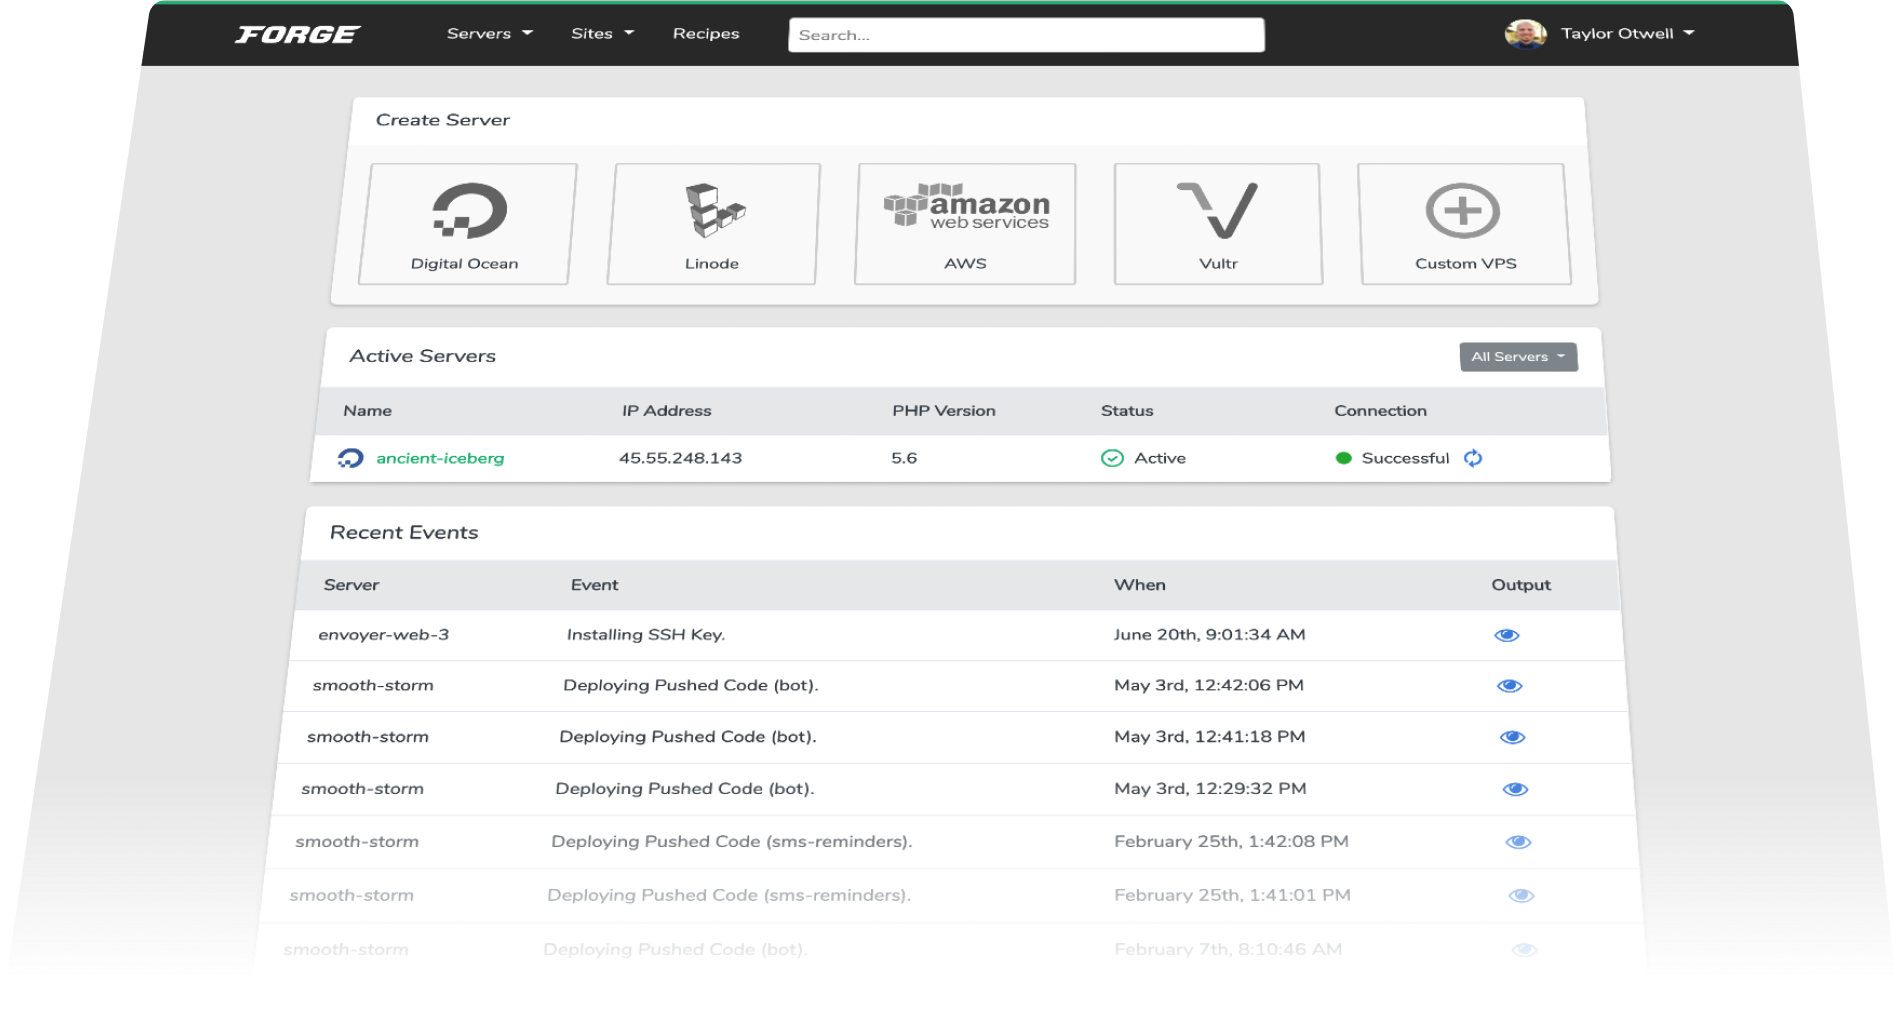Click the Linode cubes logo icon
Screen dimensions: 1900x1022
pyautogui.click(x=715, y=210)
